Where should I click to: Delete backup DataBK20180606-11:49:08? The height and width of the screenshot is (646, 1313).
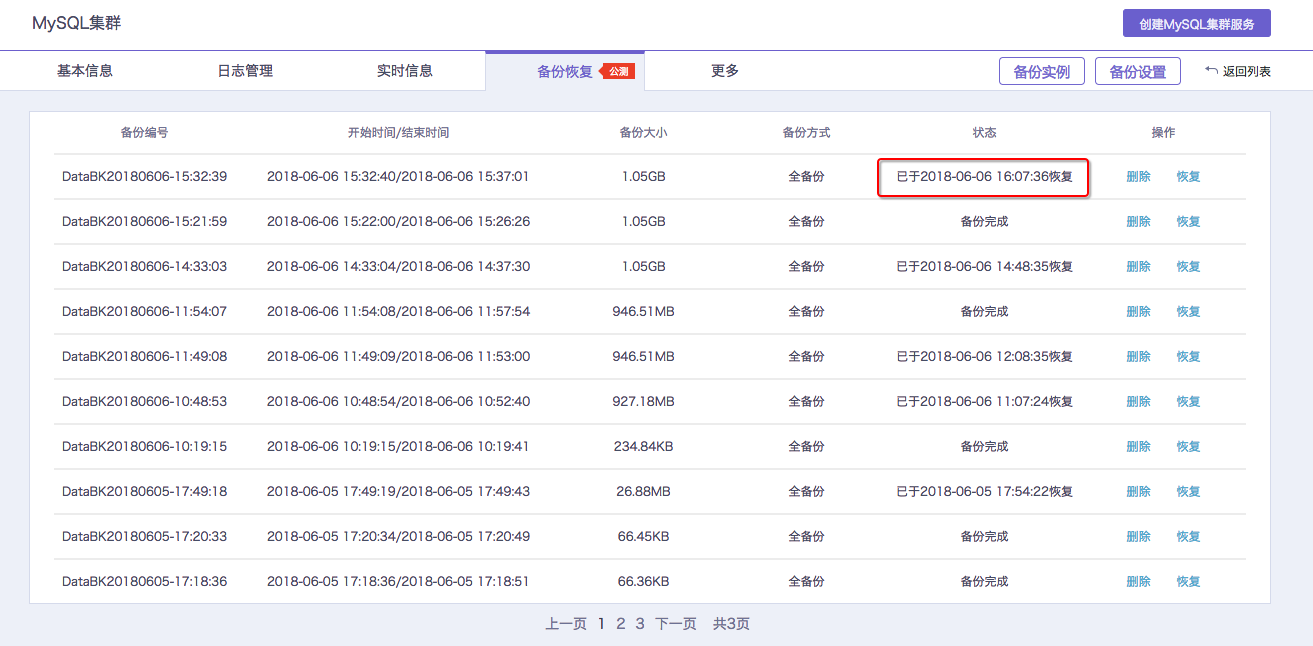pyautogui.click(x=1138, y=357)
